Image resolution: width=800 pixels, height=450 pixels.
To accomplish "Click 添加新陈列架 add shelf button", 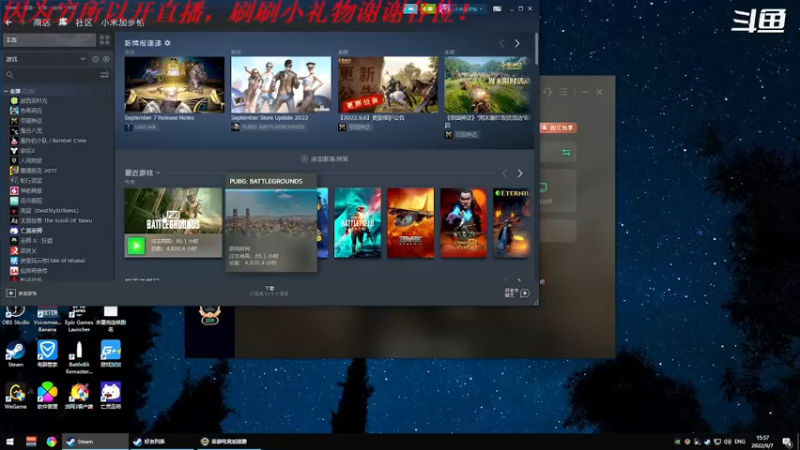I will (x=324, y=159).
